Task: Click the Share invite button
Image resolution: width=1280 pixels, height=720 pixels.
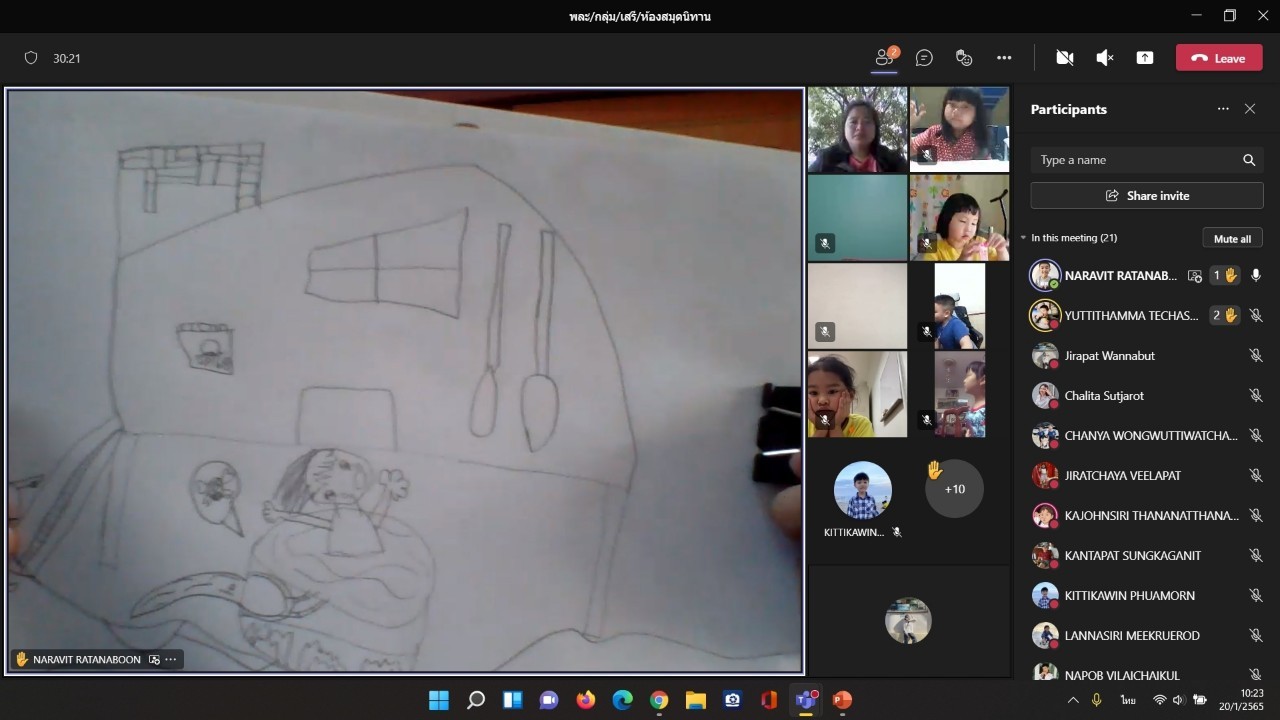Action: pos(1147,196)
